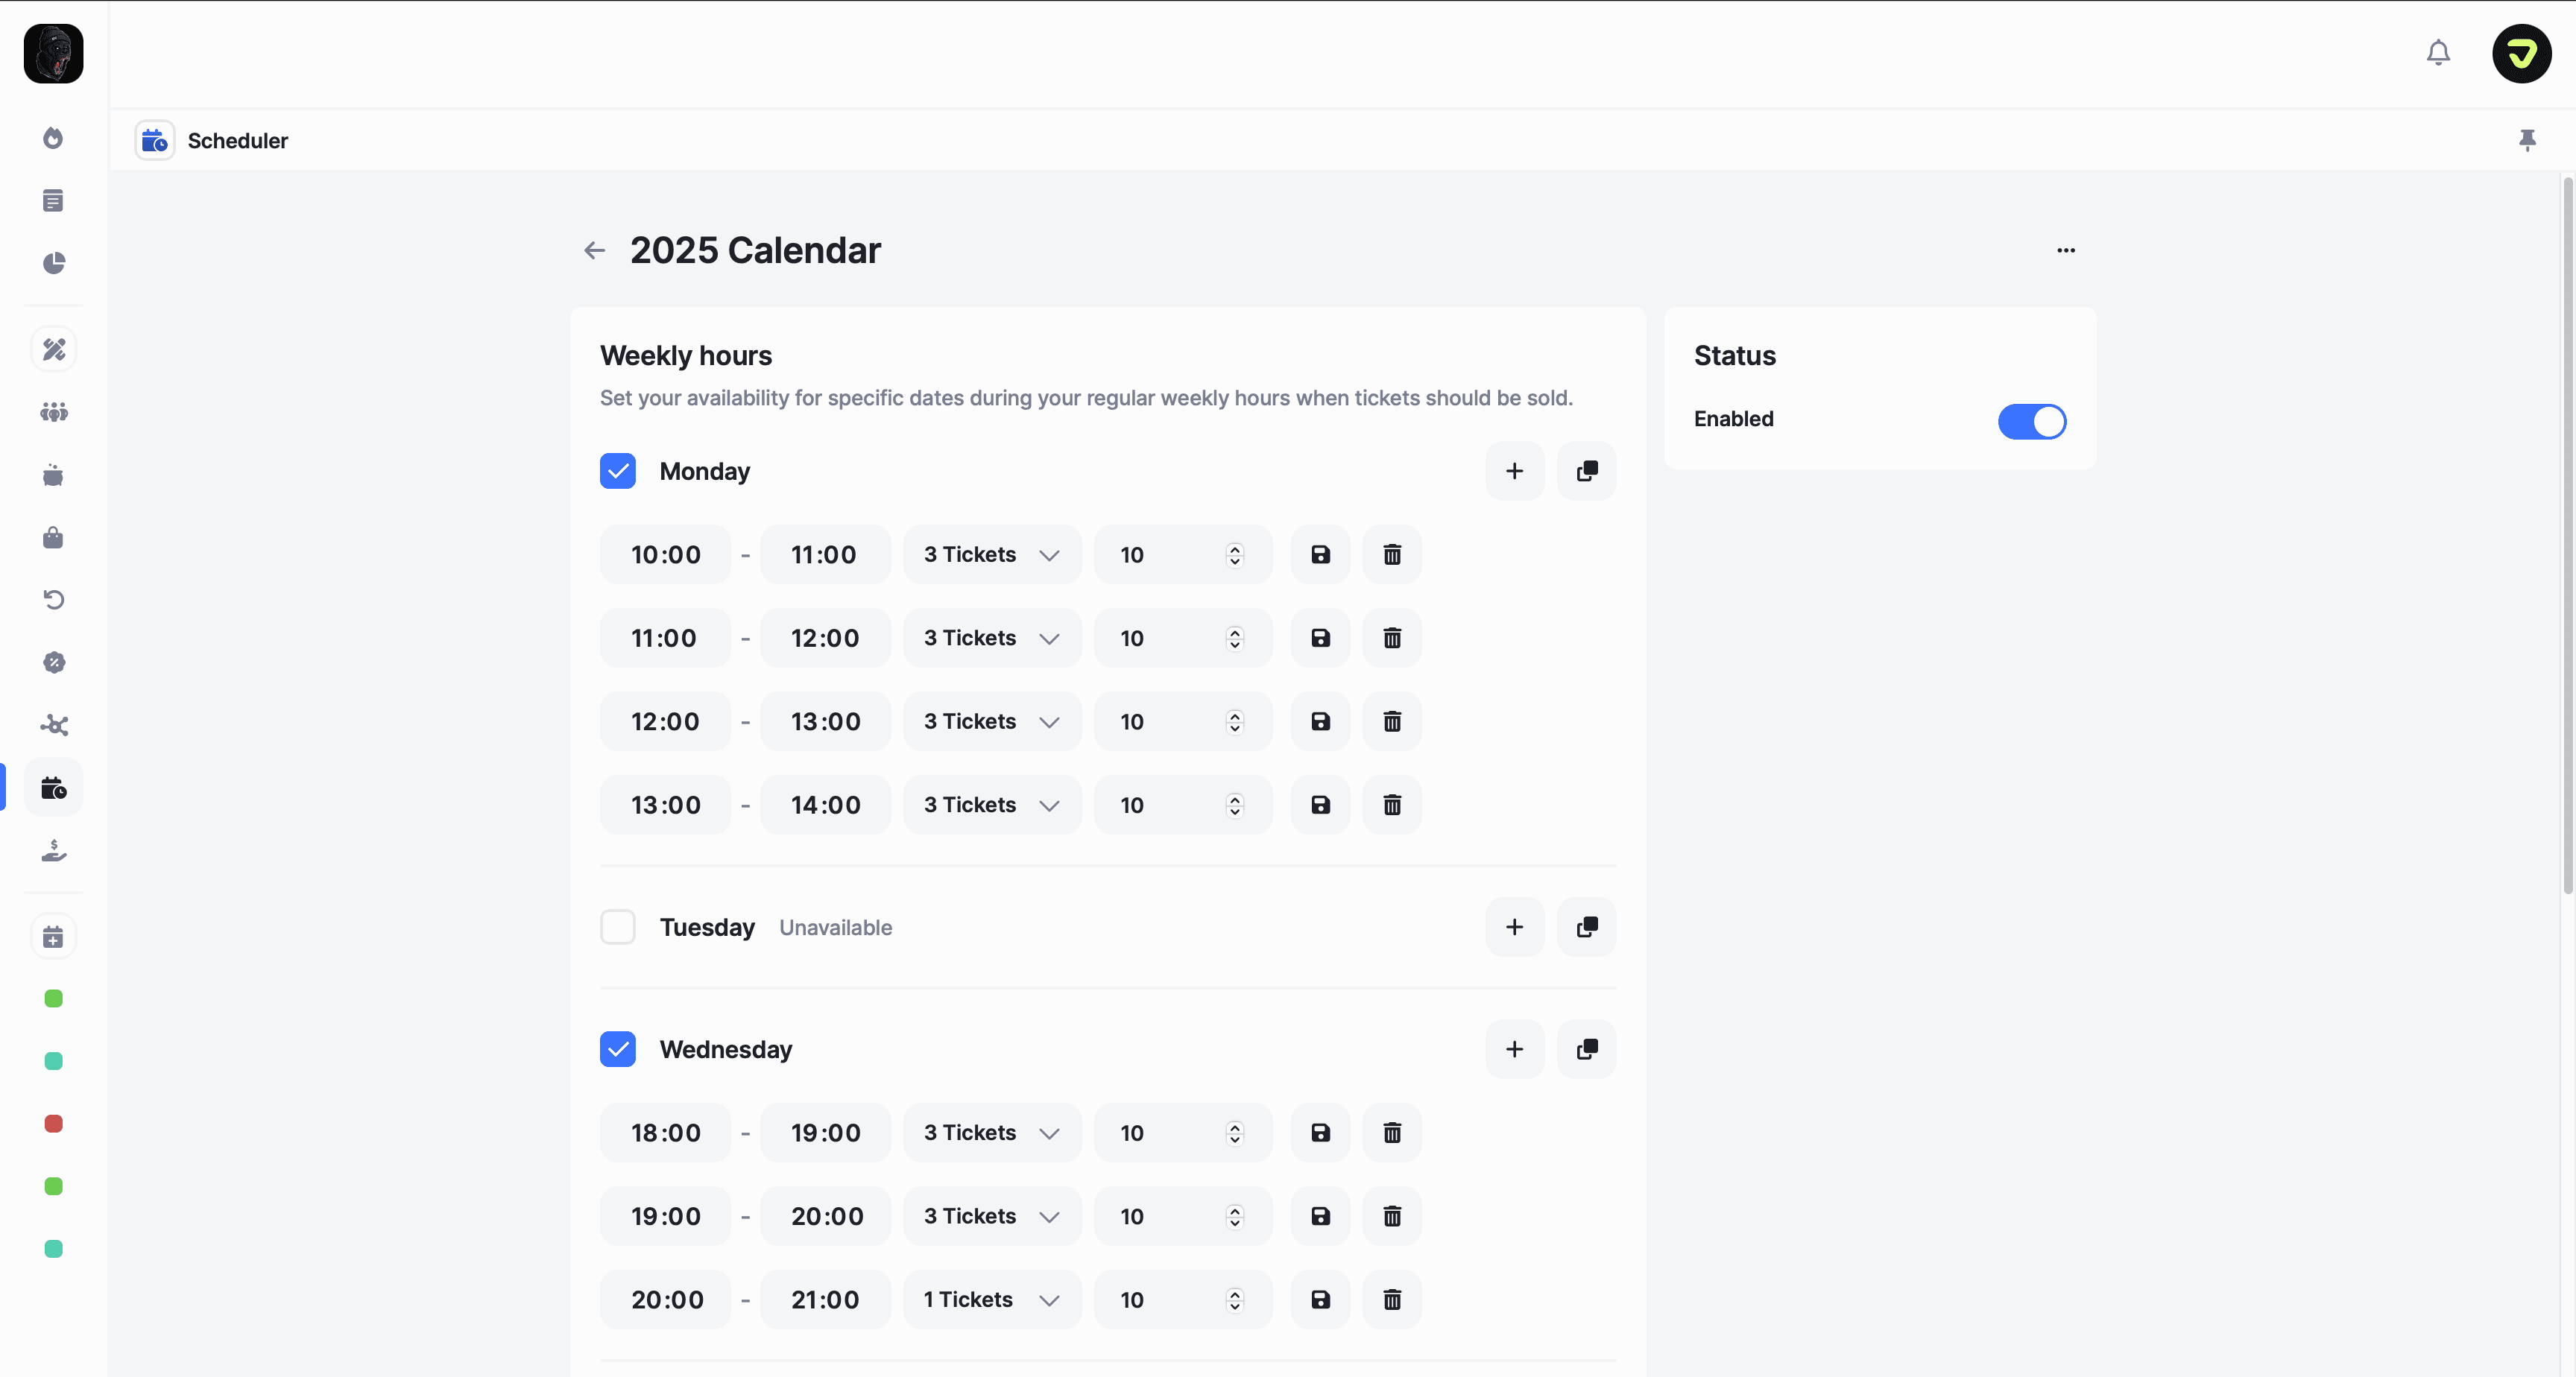Delete the Monday 10:00-11:00 time slot
The width and height of the screenshot is (2576, 1377).
1392,554
